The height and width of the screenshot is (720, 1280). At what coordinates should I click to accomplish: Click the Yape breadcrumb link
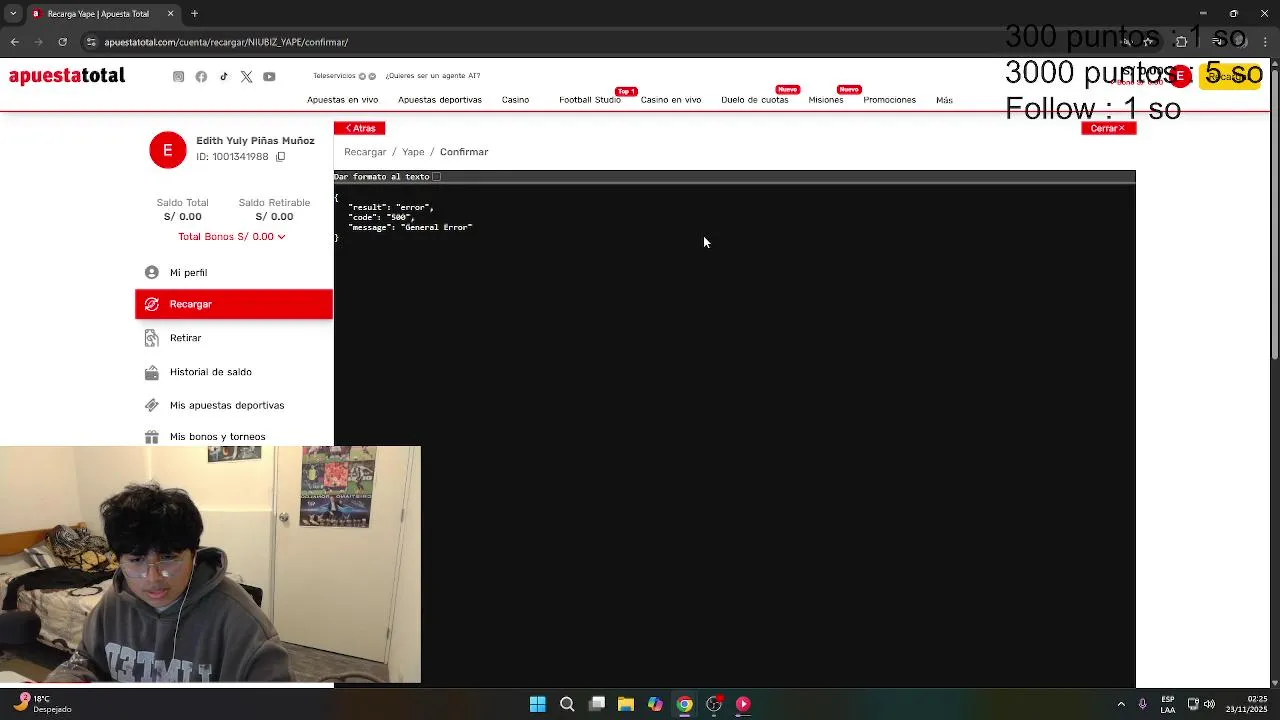coord(413,152)
